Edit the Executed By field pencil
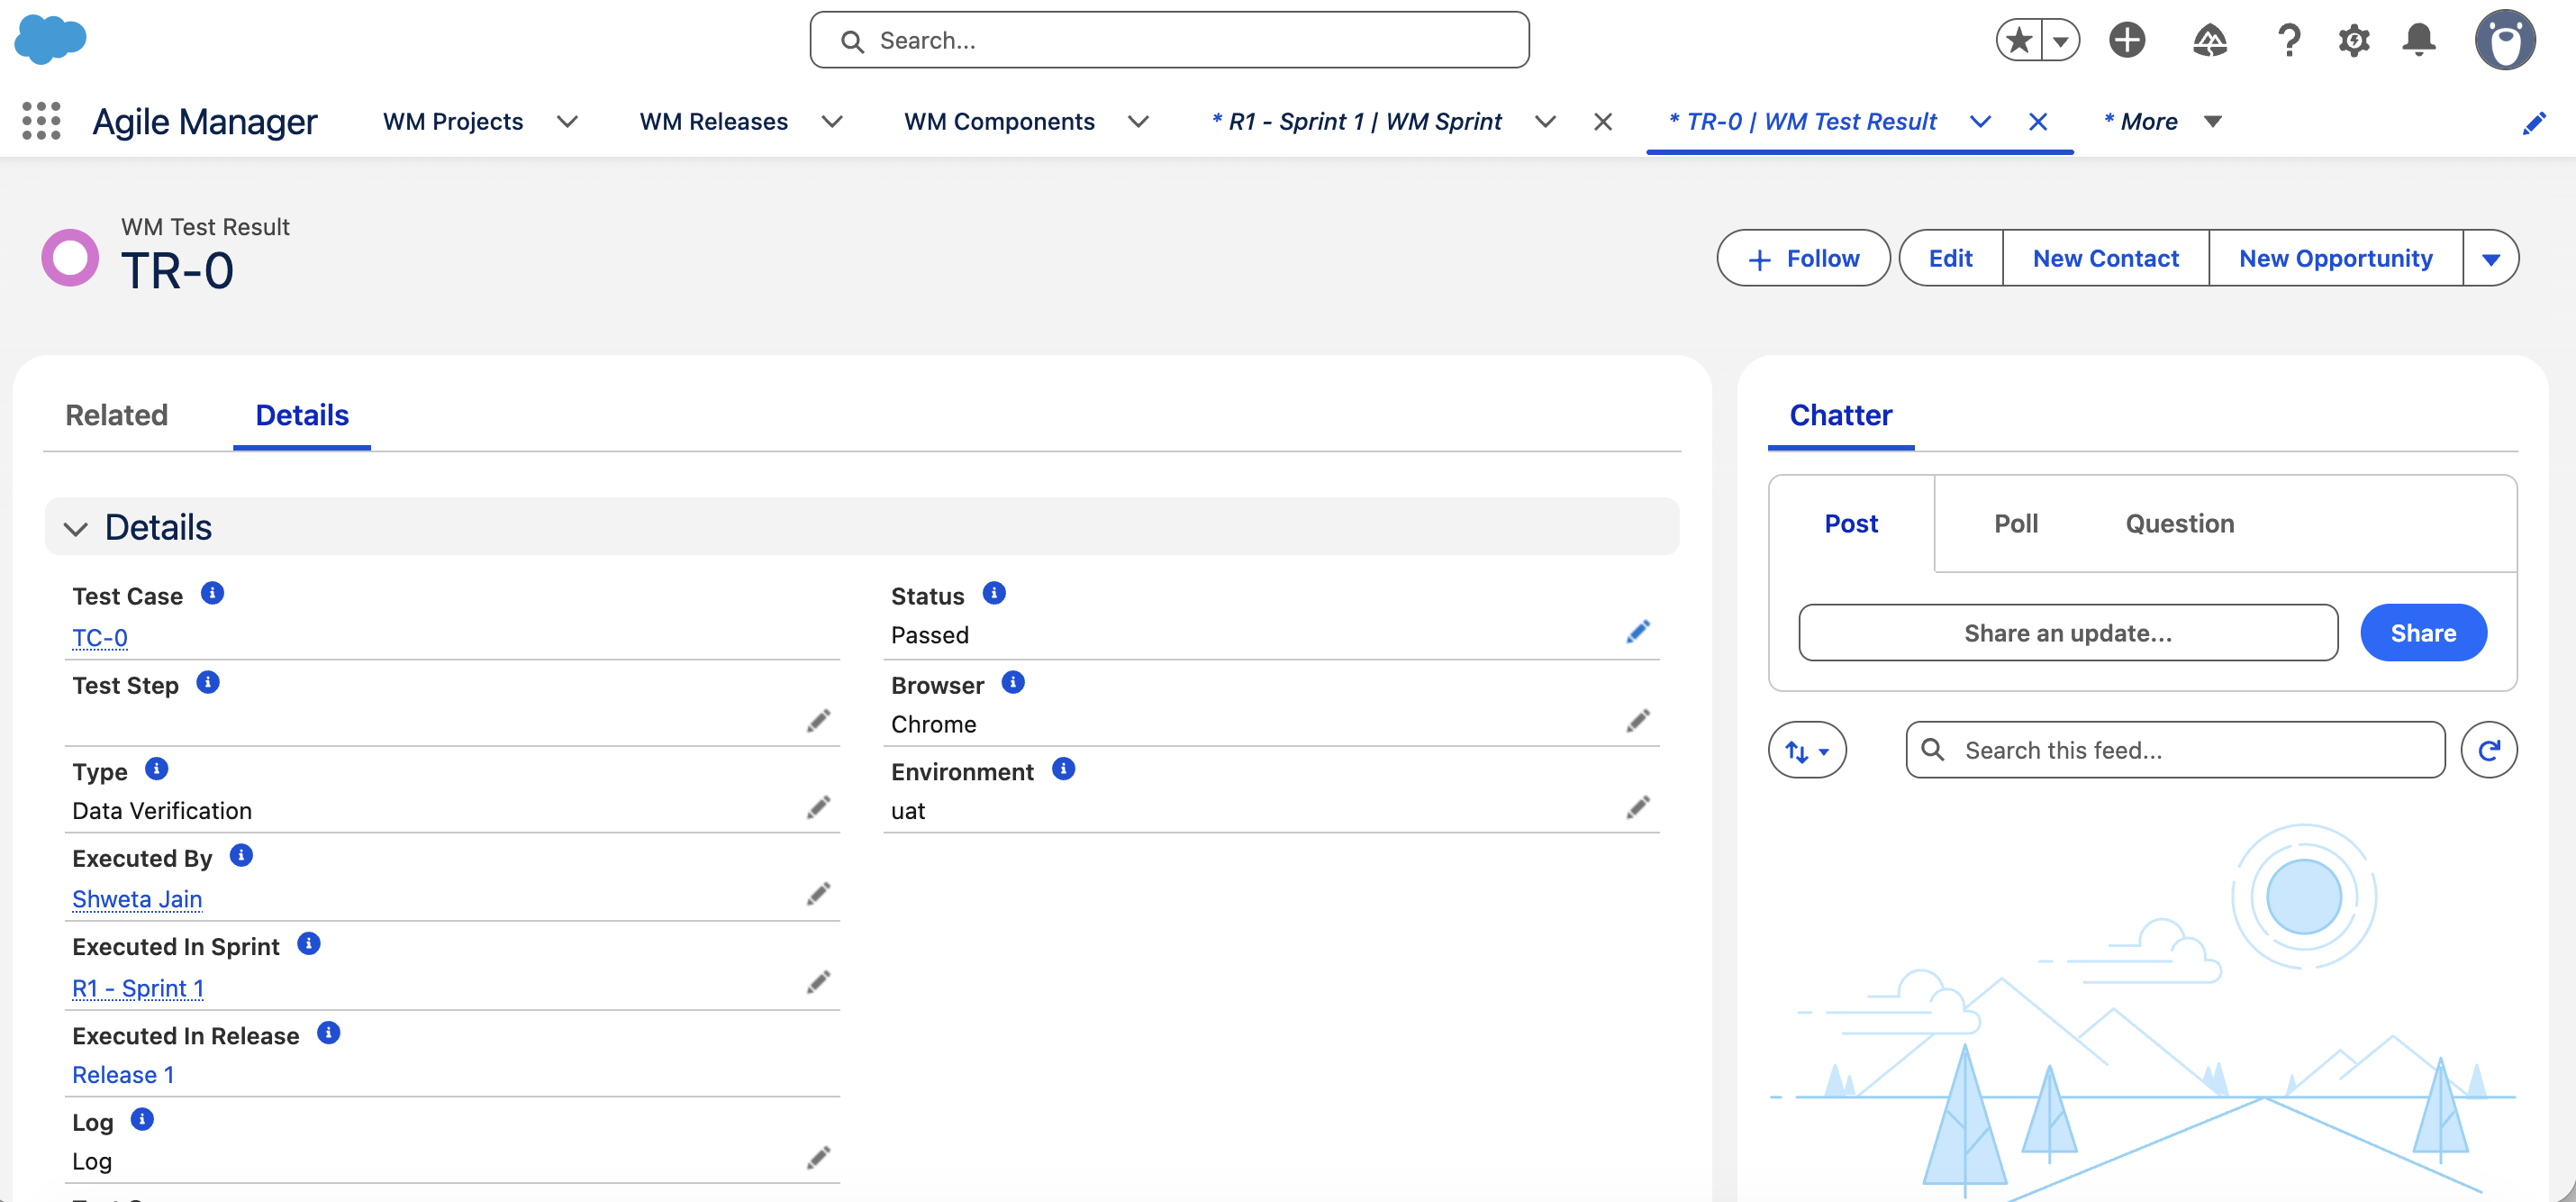 [818, 894]
